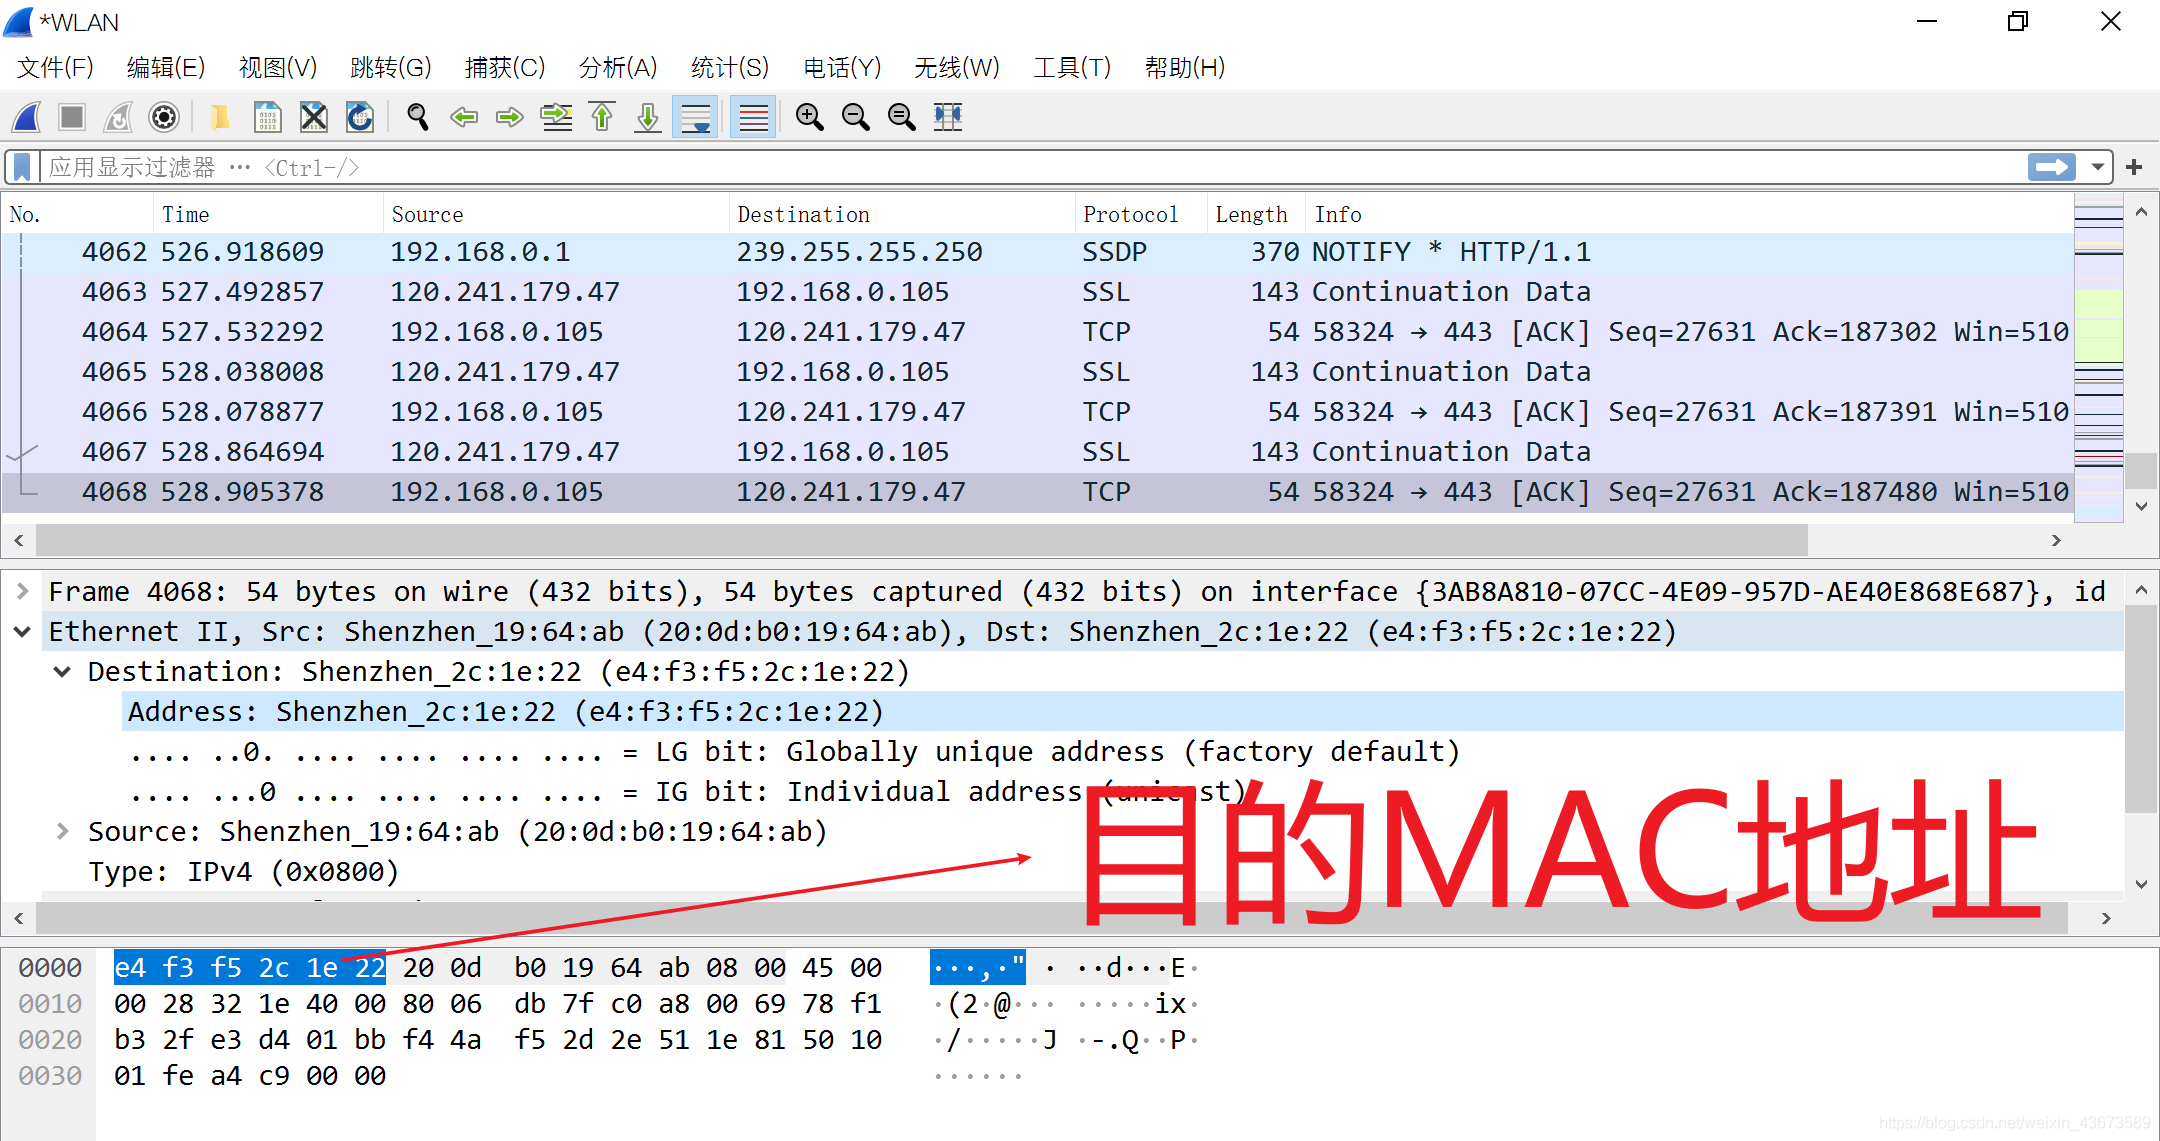Image resolution: width=2160 pixels, height=1141 pixels.
Task: Stop the running capture
Action: [72, 118]
